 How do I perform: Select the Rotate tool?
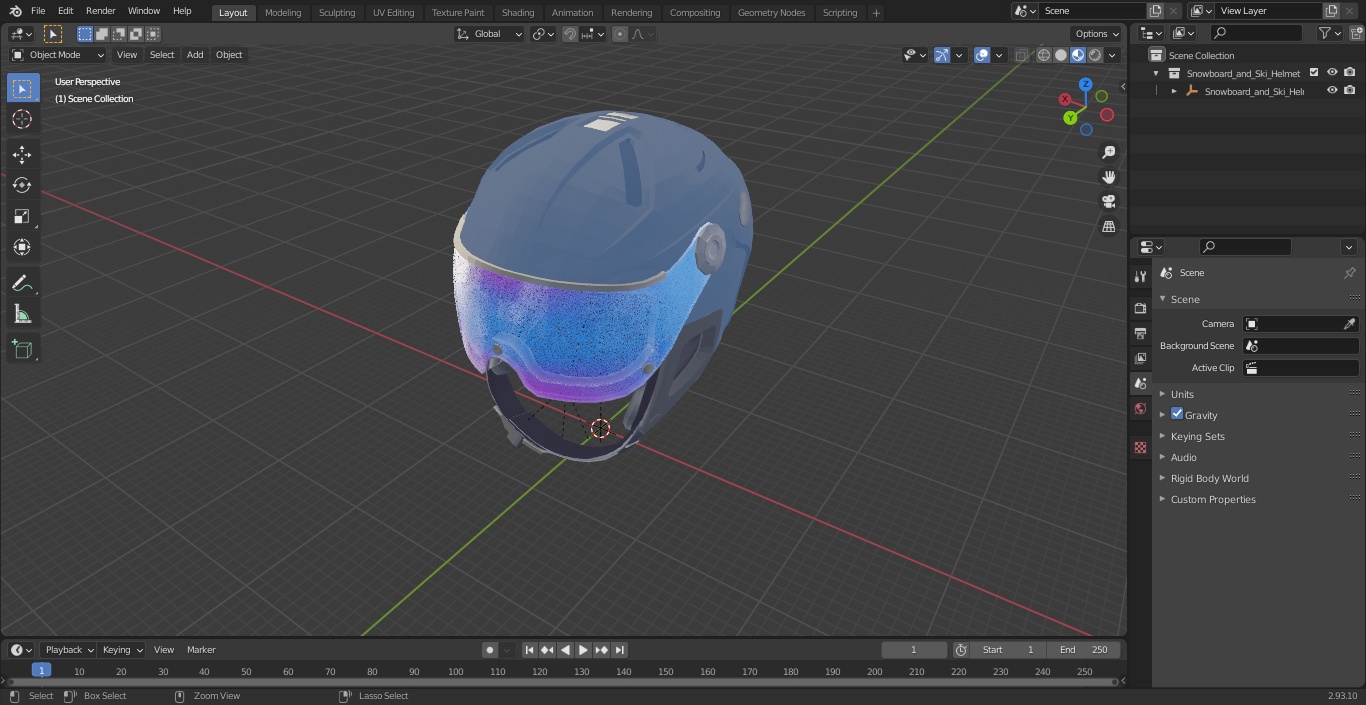pyautogui.click(x=22, y=185)
